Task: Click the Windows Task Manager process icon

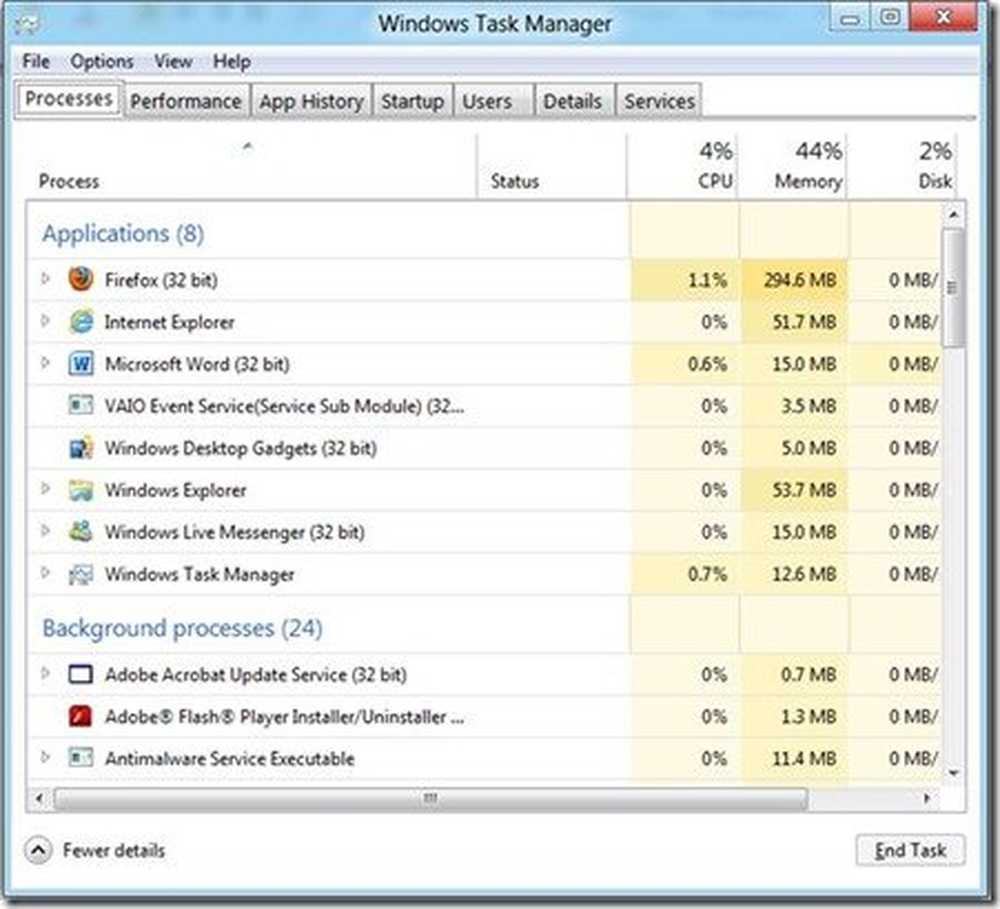Action: [x=81, y=575]
